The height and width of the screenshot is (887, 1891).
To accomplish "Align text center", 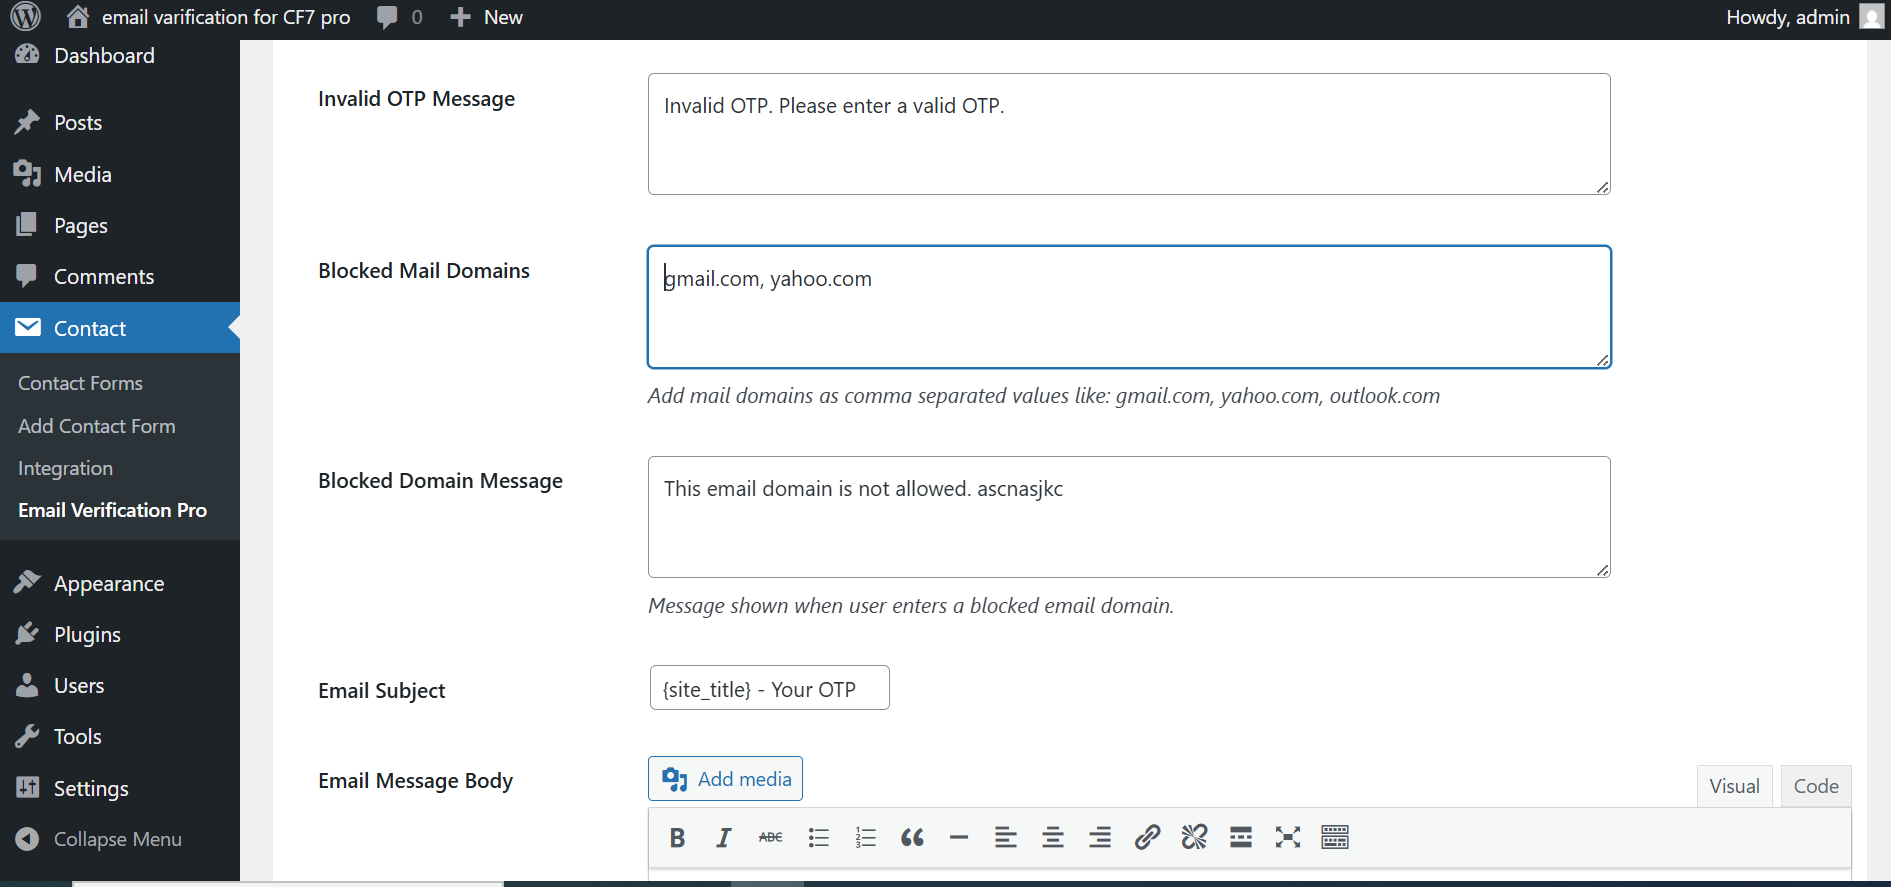I will 1053,838.
